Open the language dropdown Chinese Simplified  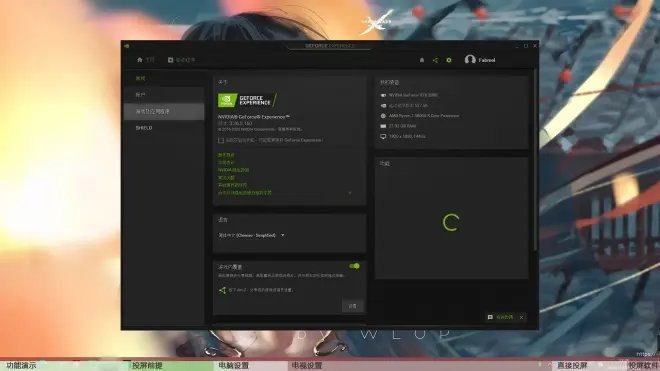click(x=251, y=235)
